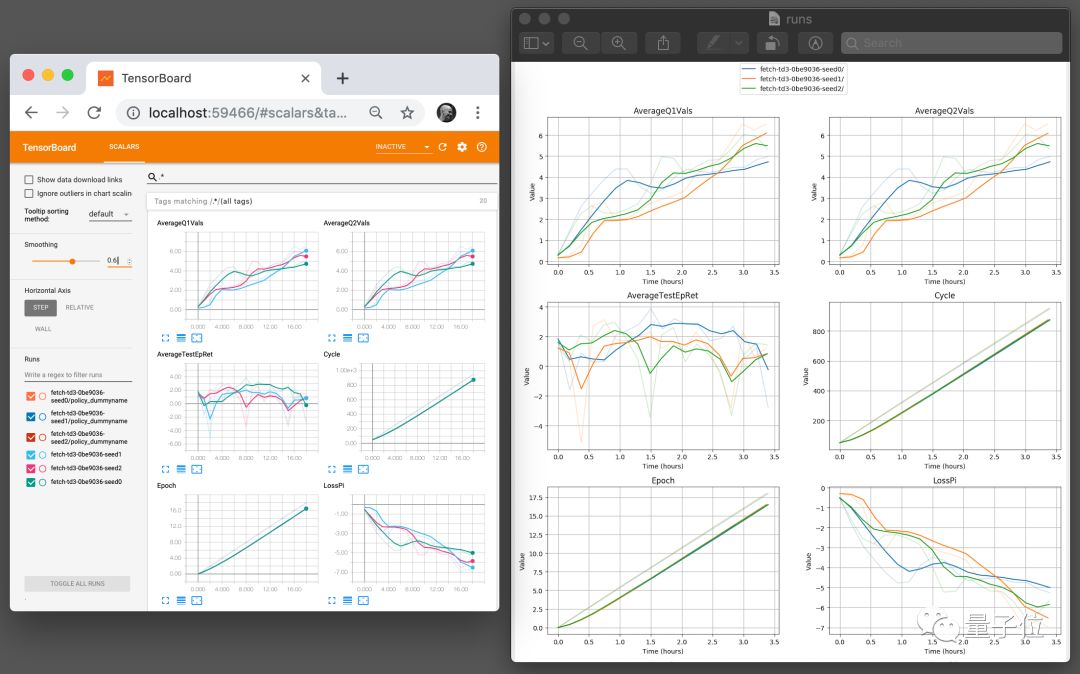1080x674 pixels.
Task: Expand the AverageTestEpRet chart to full size
Action: [165, 469]
